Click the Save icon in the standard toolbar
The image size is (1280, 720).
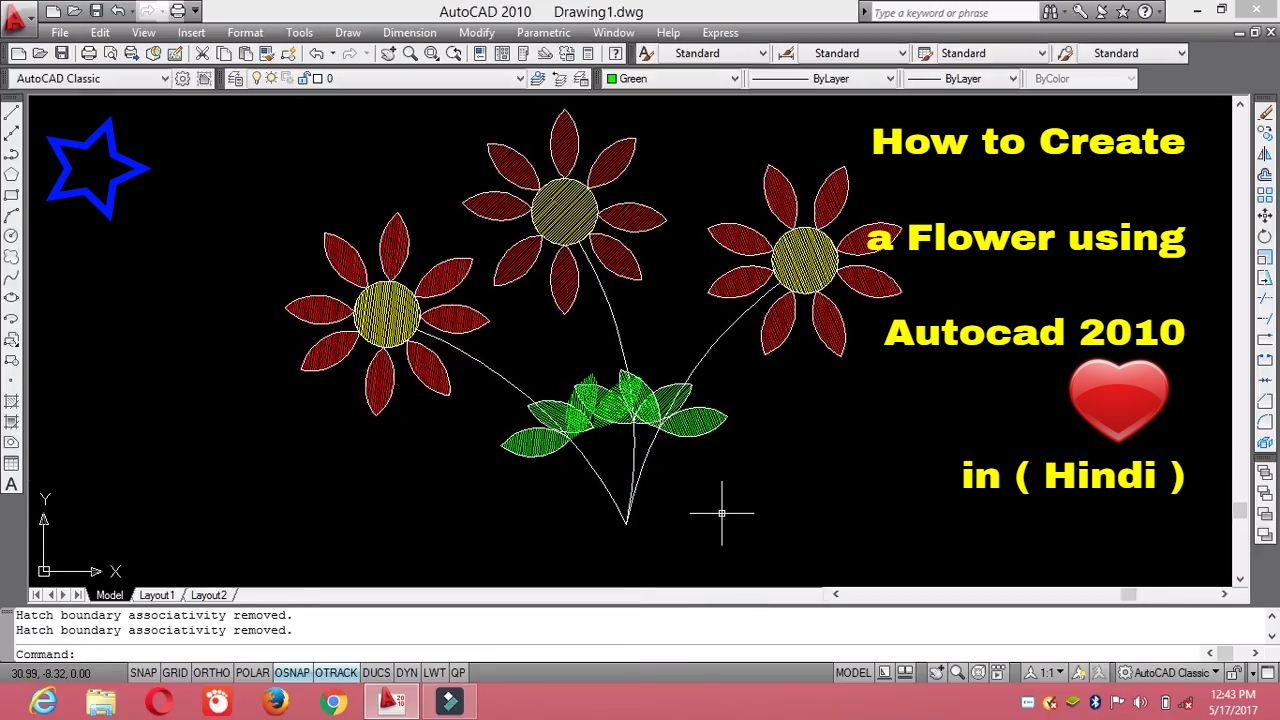62,53
